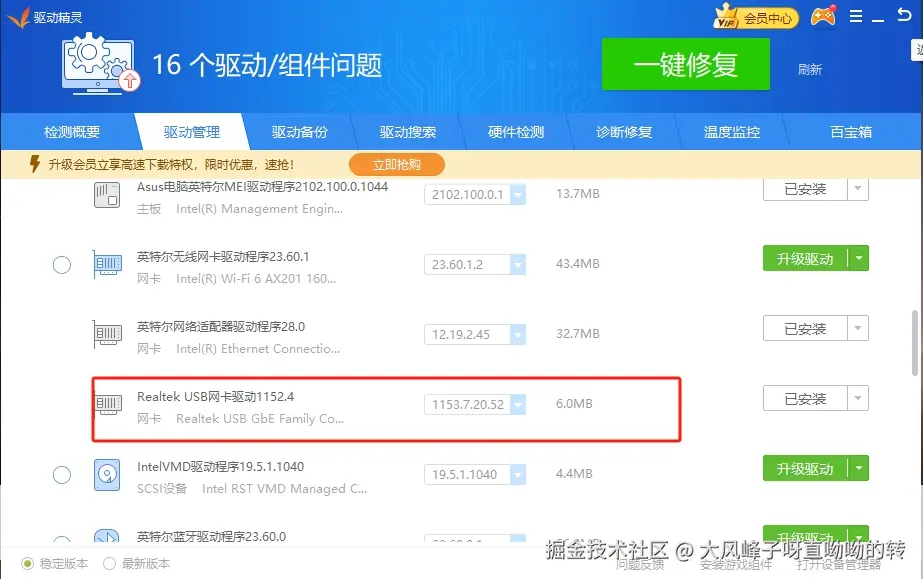Click the 立即抢购 promotion button

(x=396, y=164)
